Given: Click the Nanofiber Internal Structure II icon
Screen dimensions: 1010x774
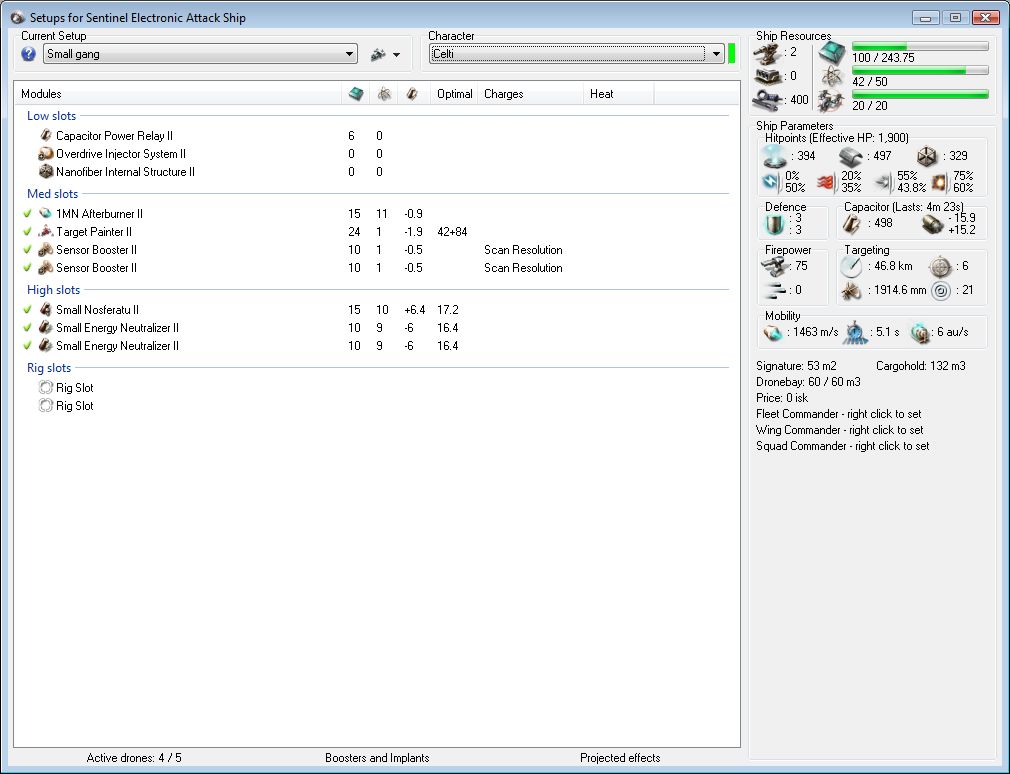Looking at the screenshot, I should tap(45, 172).
